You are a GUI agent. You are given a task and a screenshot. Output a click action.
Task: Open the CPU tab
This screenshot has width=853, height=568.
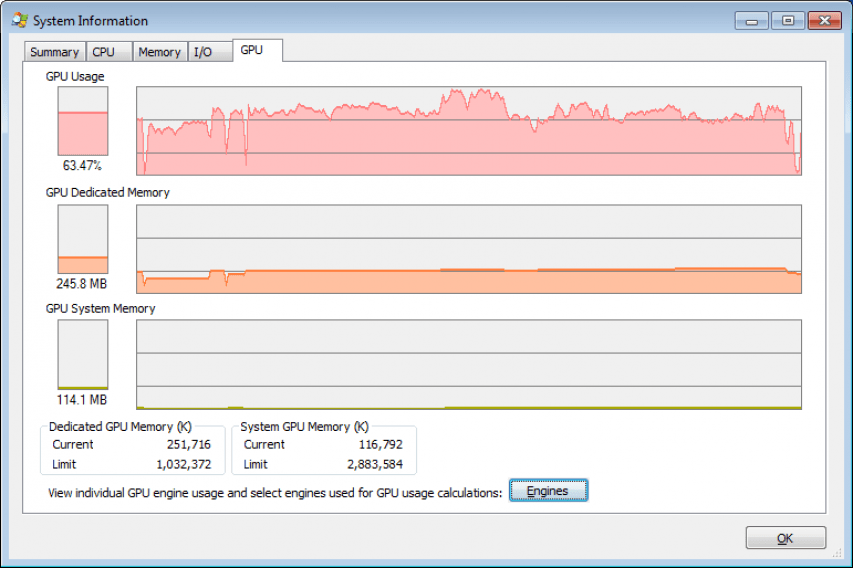pos(109,52)
